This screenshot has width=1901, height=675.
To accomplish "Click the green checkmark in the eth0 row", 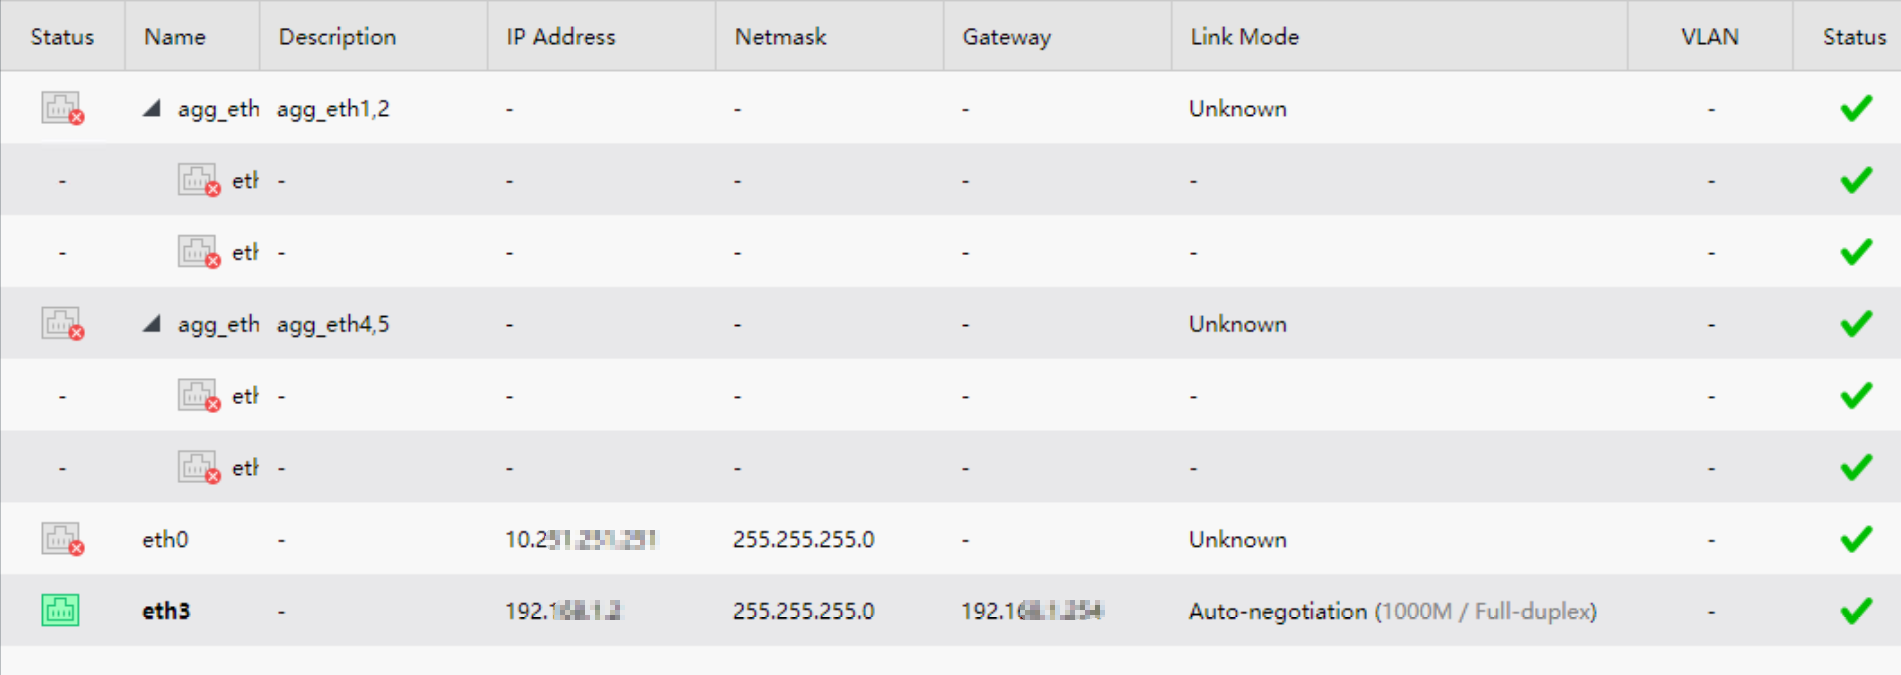I will pos(1856,539).
